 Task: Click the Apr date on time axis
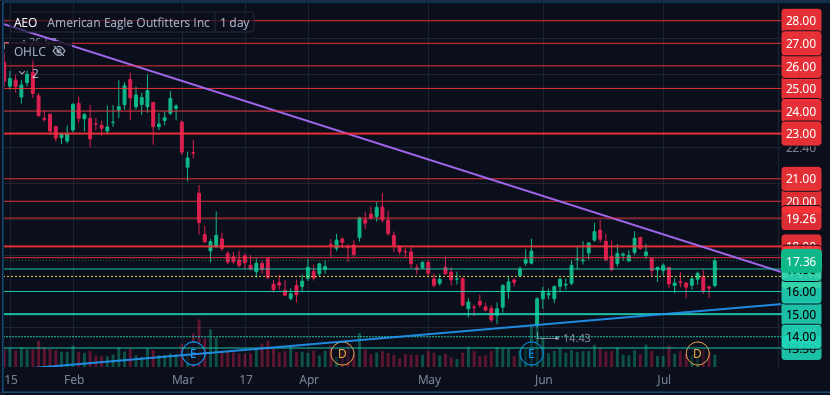pos(309,380)
